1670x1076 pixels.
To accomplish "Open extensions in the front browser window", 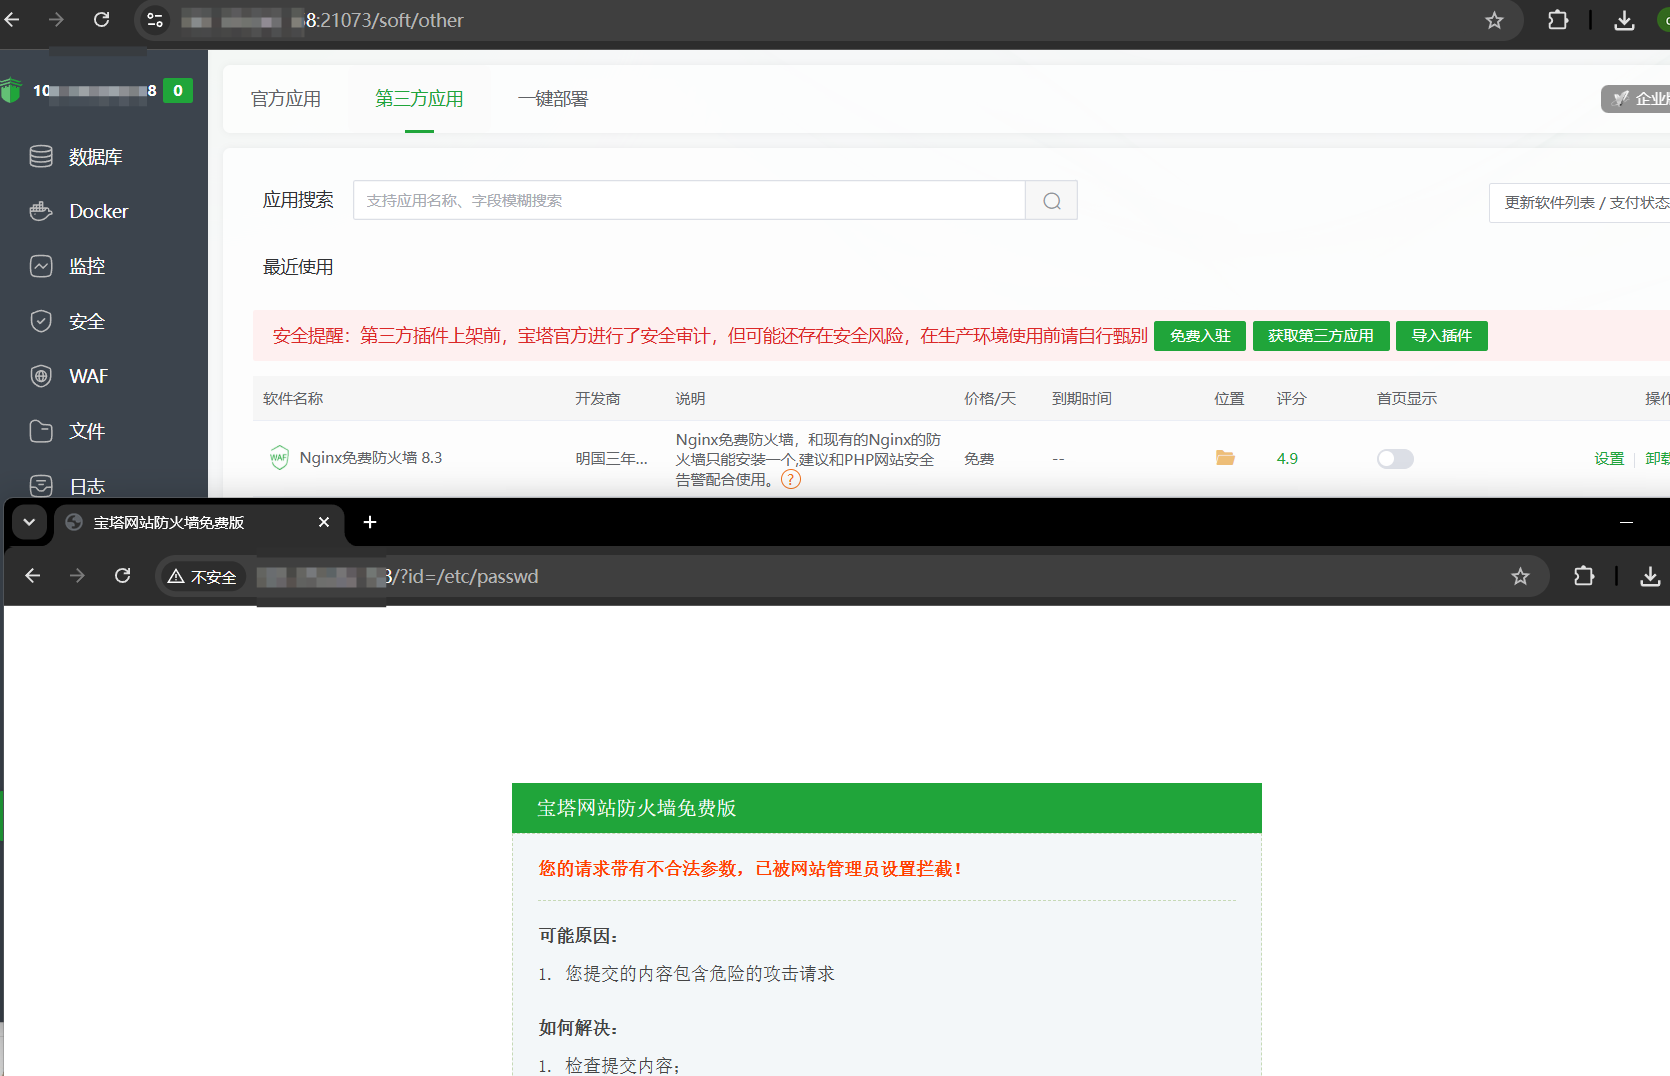I will [1584, 576].
